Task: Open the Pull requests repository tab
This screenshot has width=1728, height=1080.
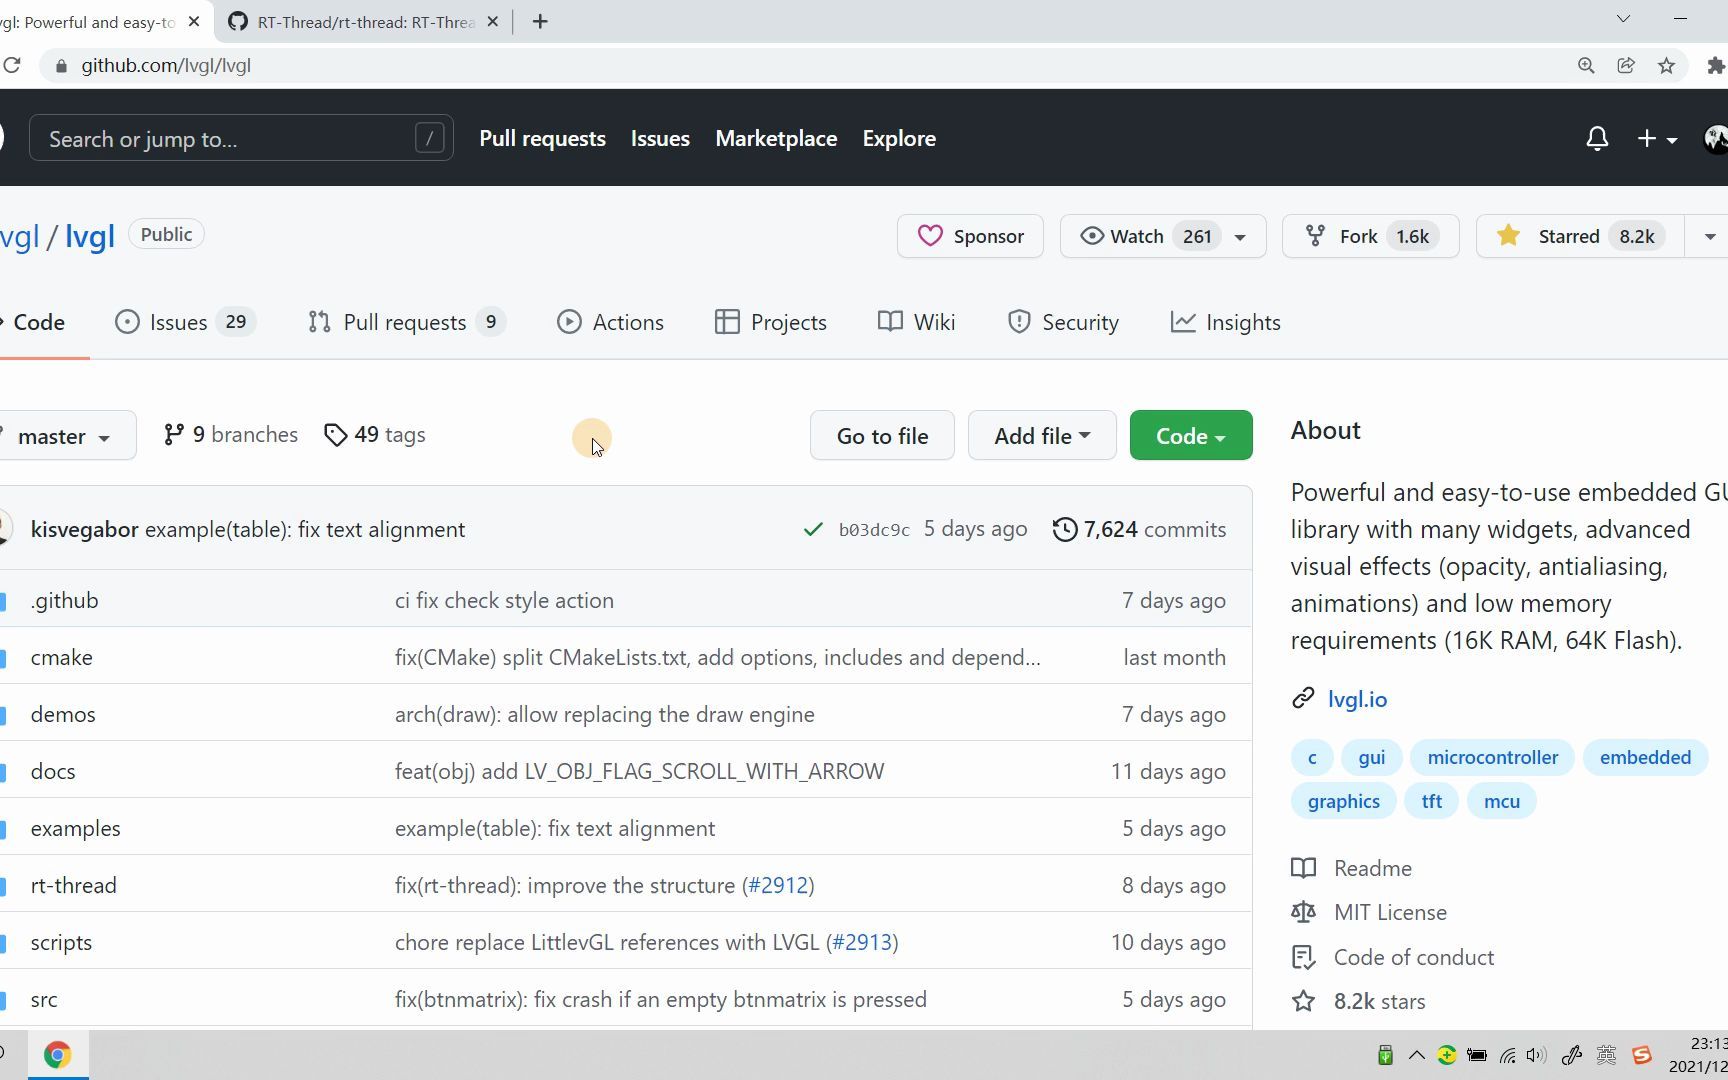Action: [x=406, y=322]
